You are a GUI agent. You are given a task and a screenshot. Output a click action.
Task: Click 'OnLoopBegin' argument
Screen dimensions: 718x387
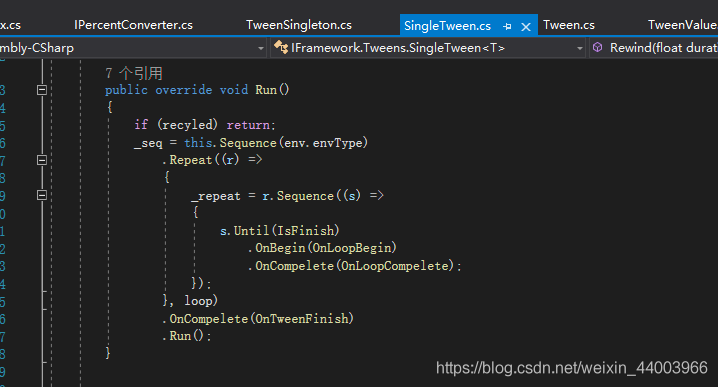coord(352,248)
